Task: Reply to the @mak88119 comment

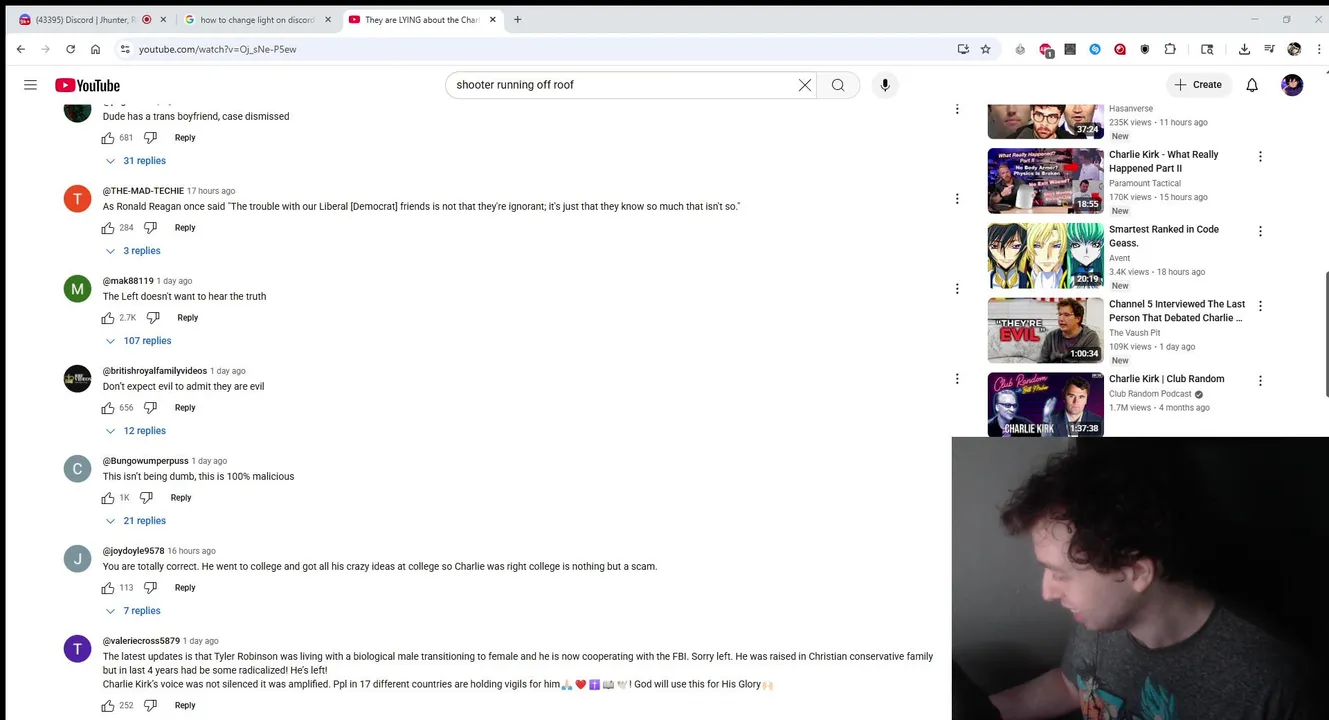Action: pos(188,318)
